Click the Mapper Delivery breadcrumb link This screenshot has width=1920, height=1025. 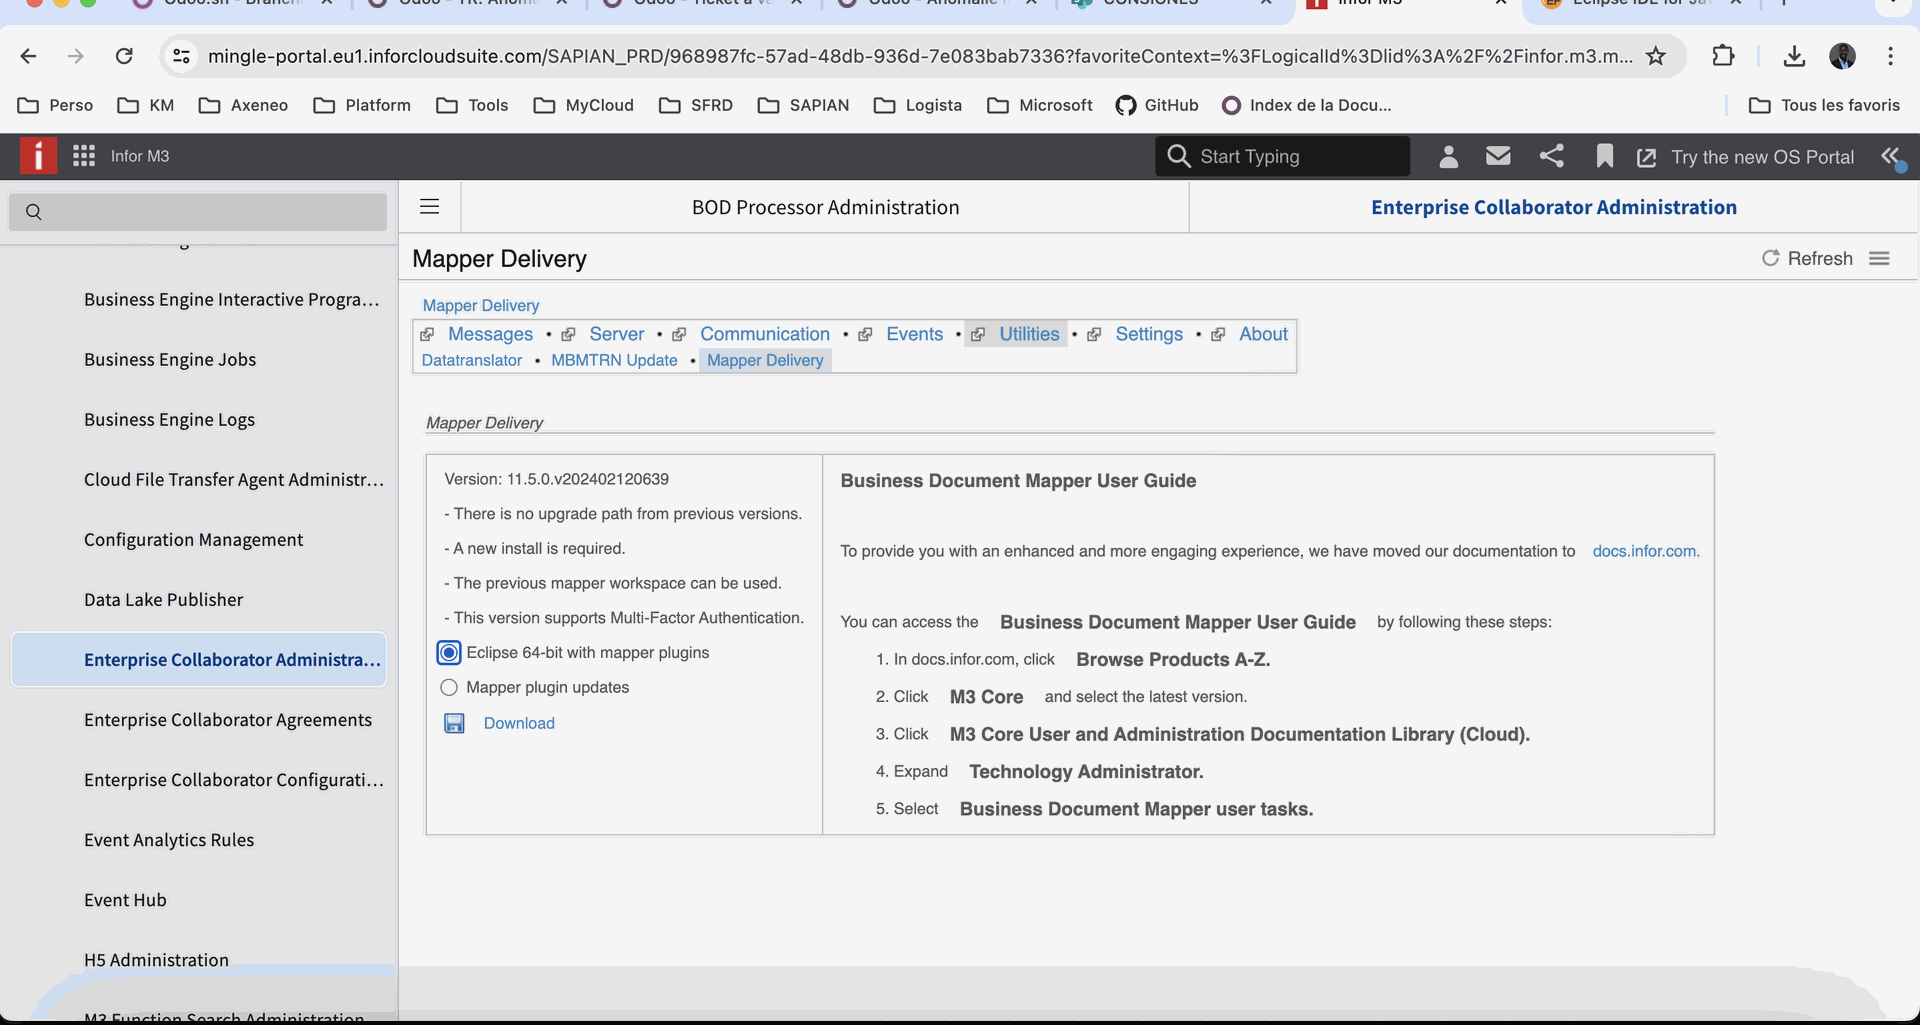pos(481,306)
